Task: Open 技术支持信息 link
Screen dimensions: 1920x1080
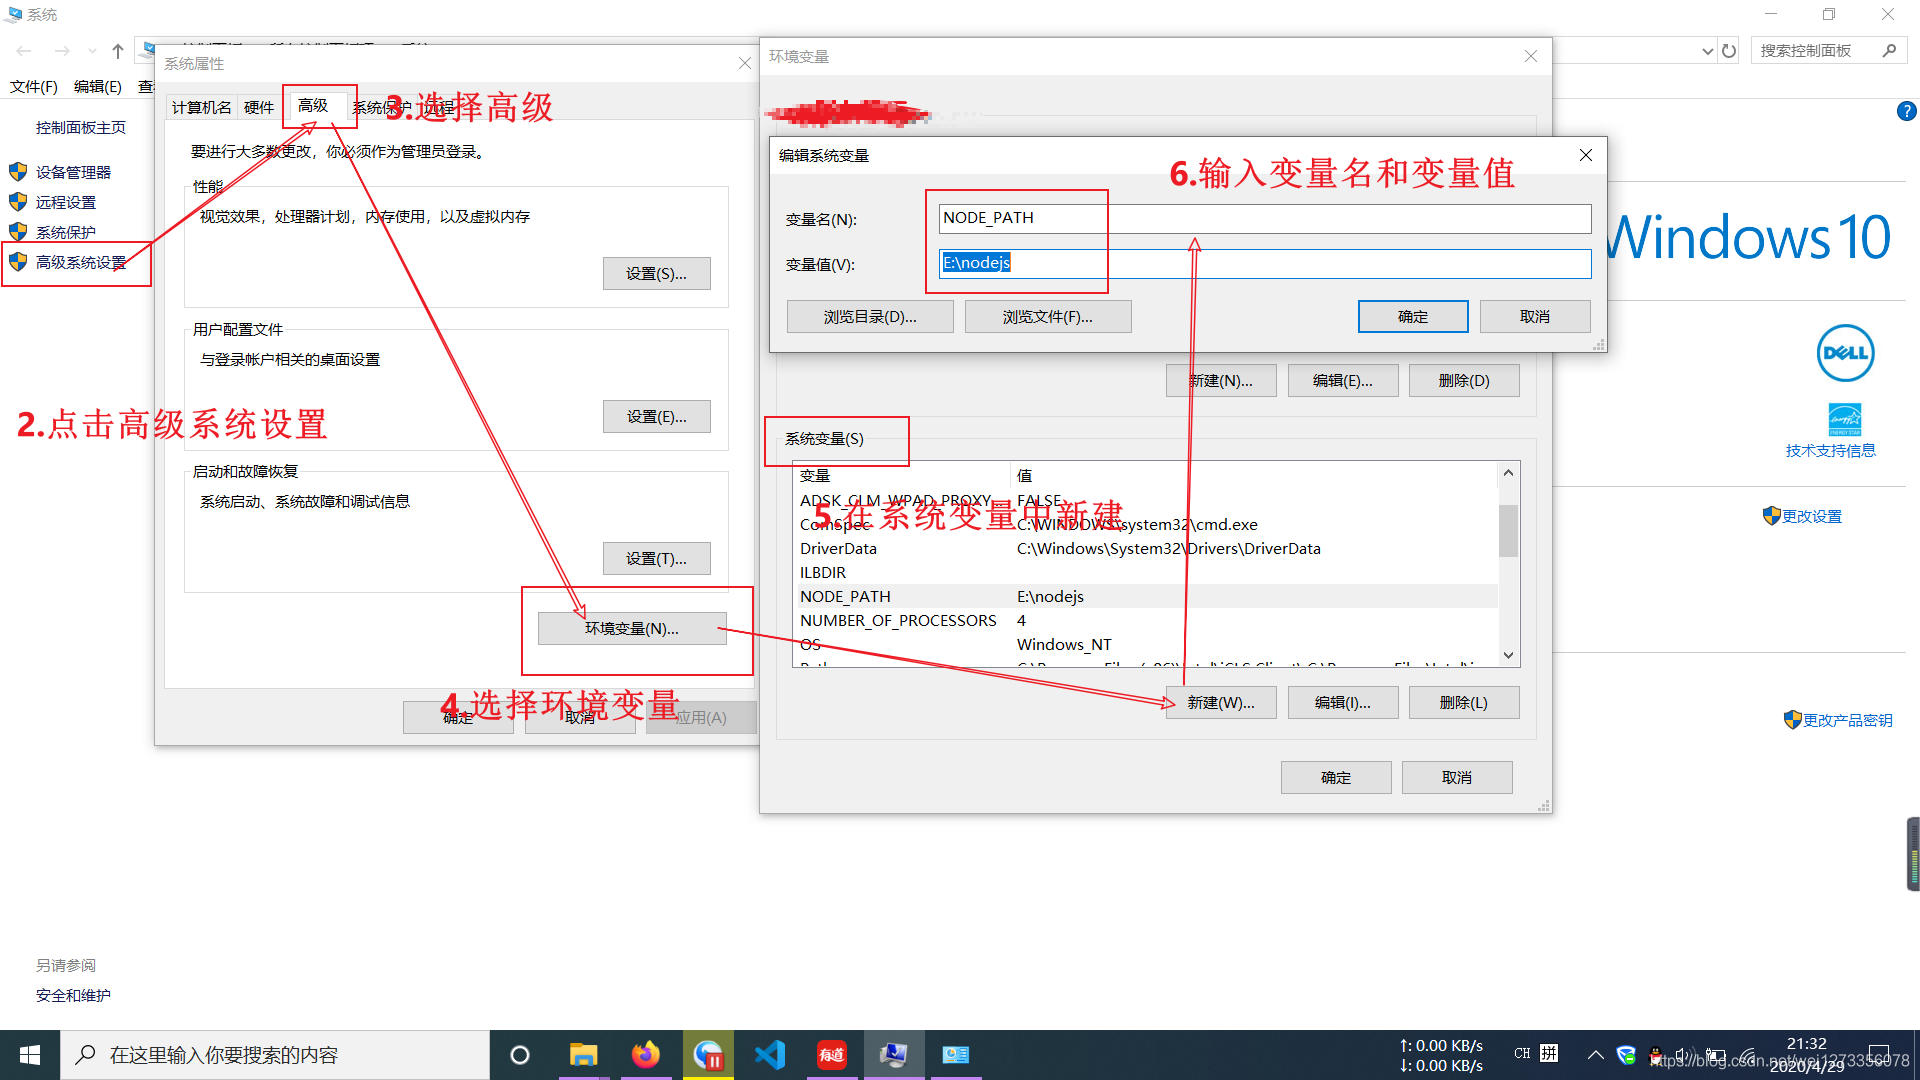Action: pyautogui.click(x=1831, y=450)
